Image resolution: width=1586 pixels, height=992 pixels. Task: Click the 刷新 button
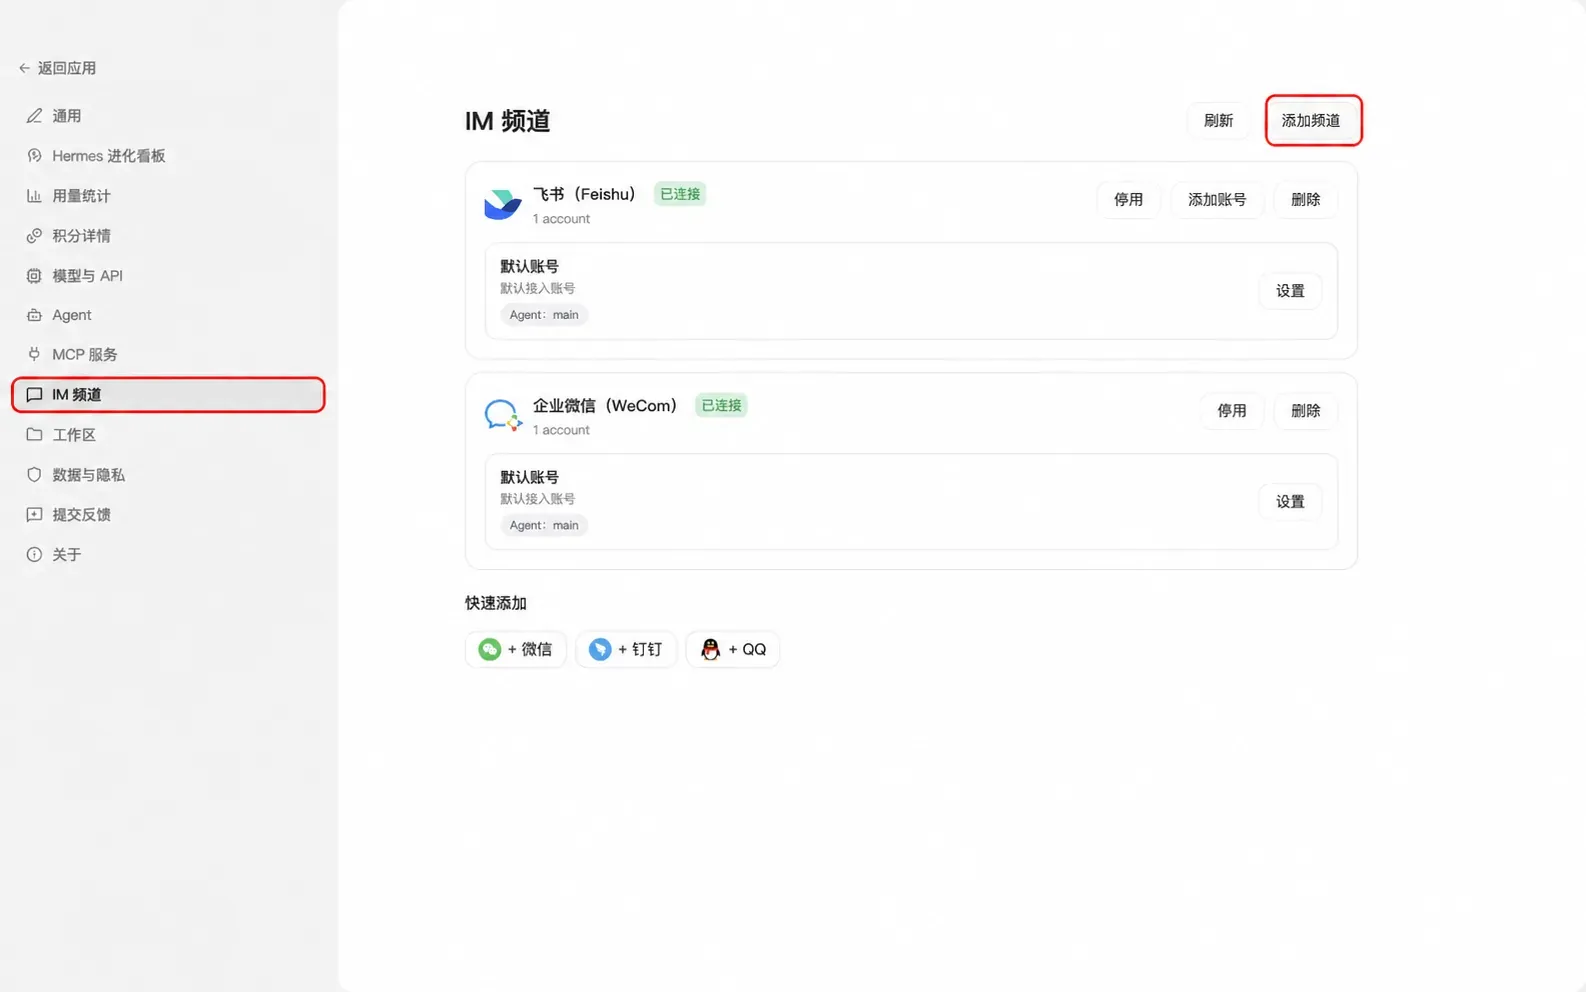(x=1218, y=121)
